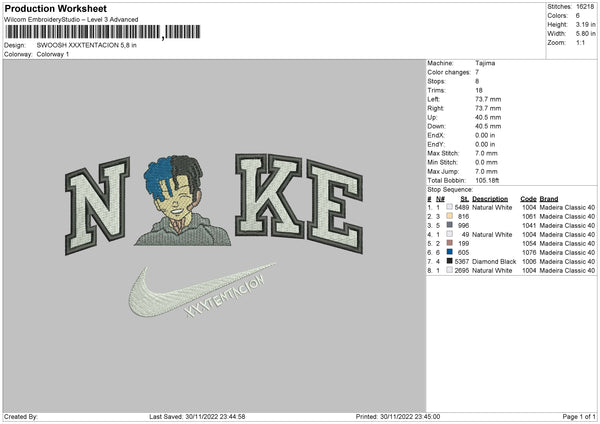Click the 'Brand' column header
The image size is (600, 424).
click(549, 199)
